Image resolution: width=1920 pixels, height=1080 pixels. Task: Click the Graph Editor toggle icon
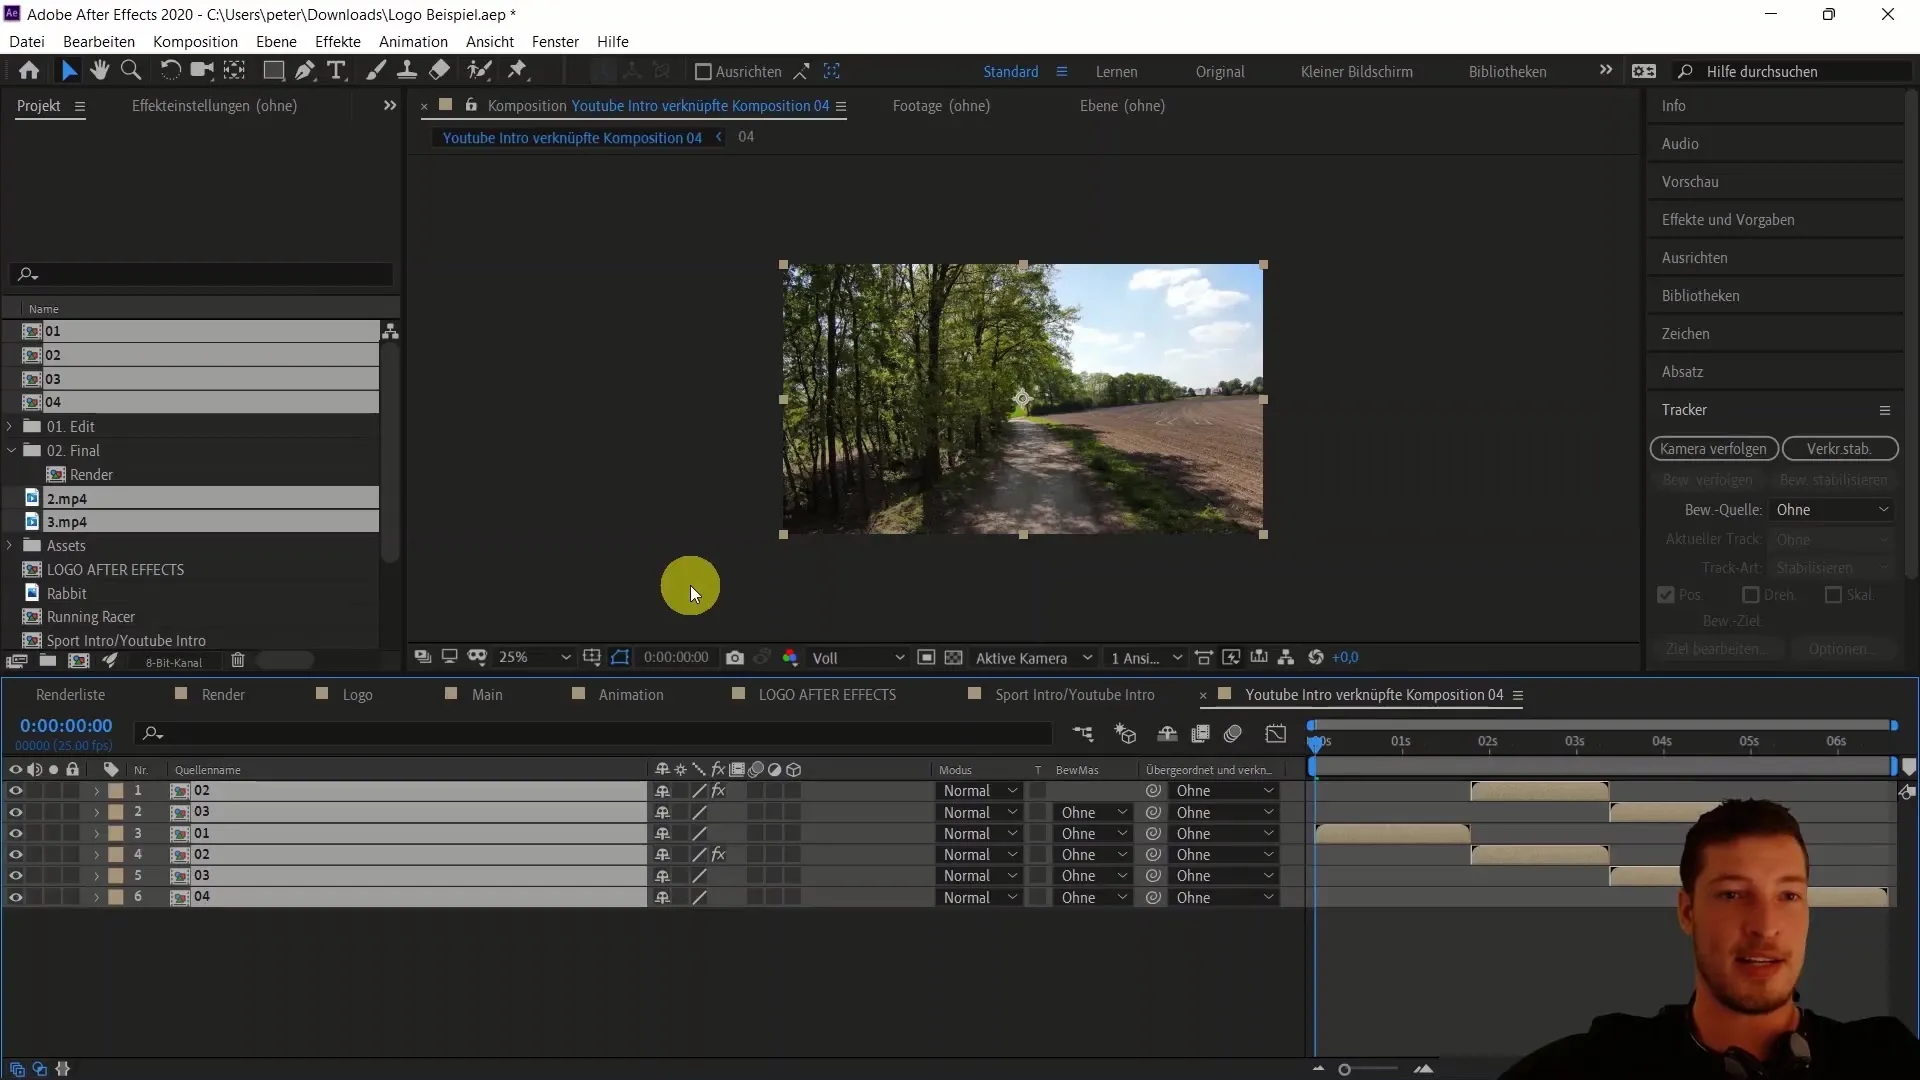coord(1275,735)
